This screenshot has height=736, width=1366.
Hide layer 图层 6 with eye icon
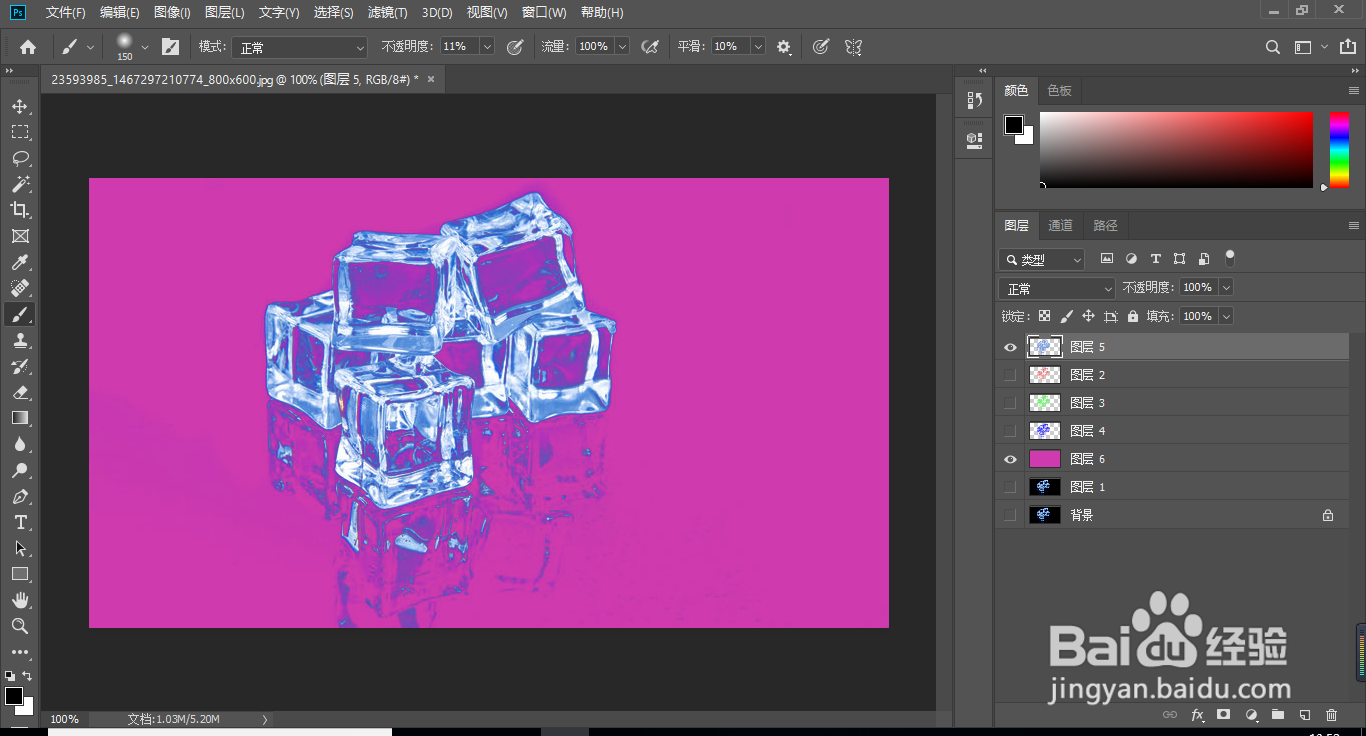(x=1010, y=459)
